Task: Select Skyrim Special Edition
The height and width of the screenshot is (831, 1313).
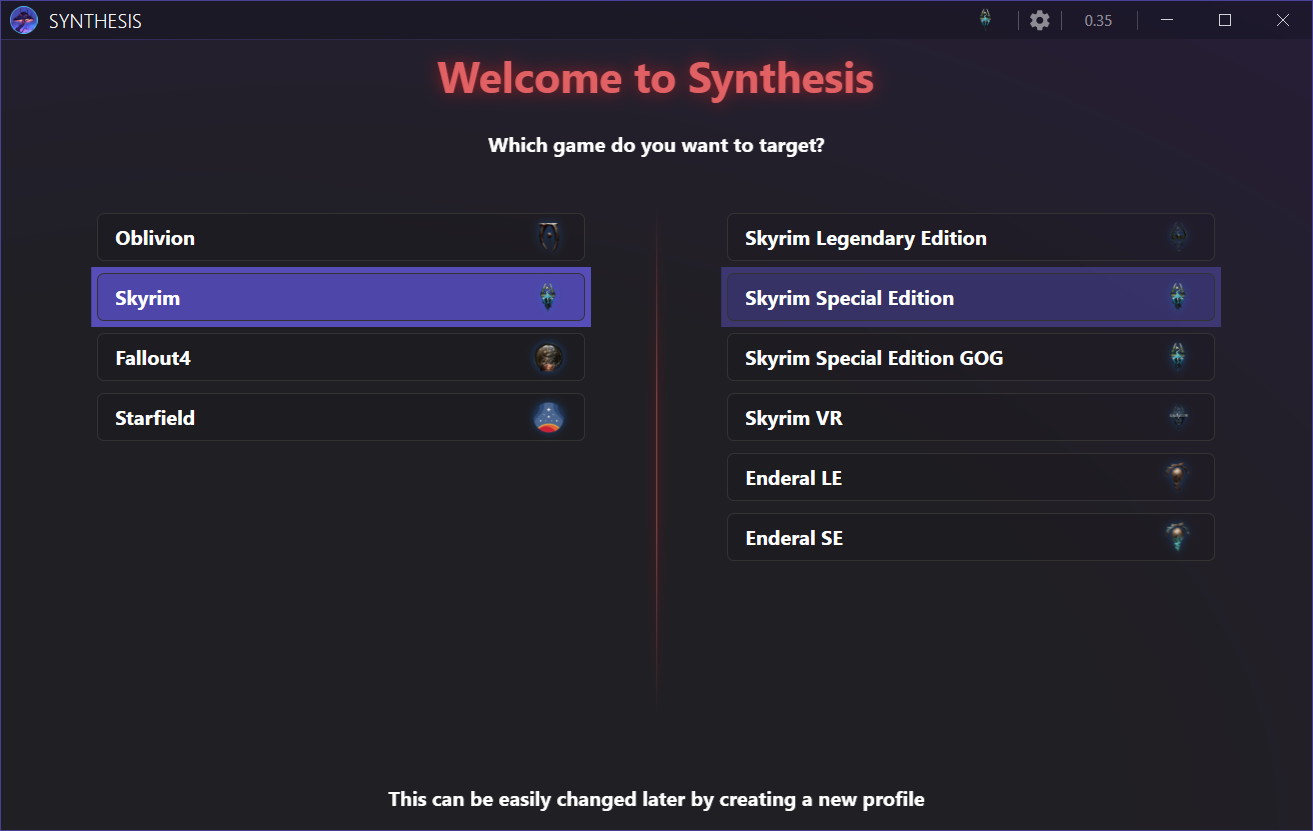Action: (970, 297)
